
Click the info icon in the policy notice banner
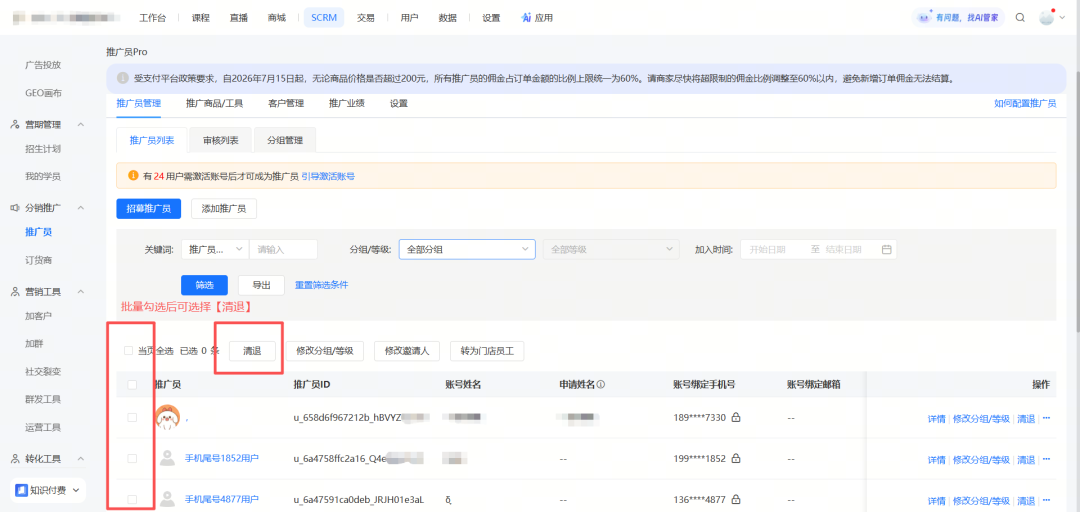coord(122,78)
